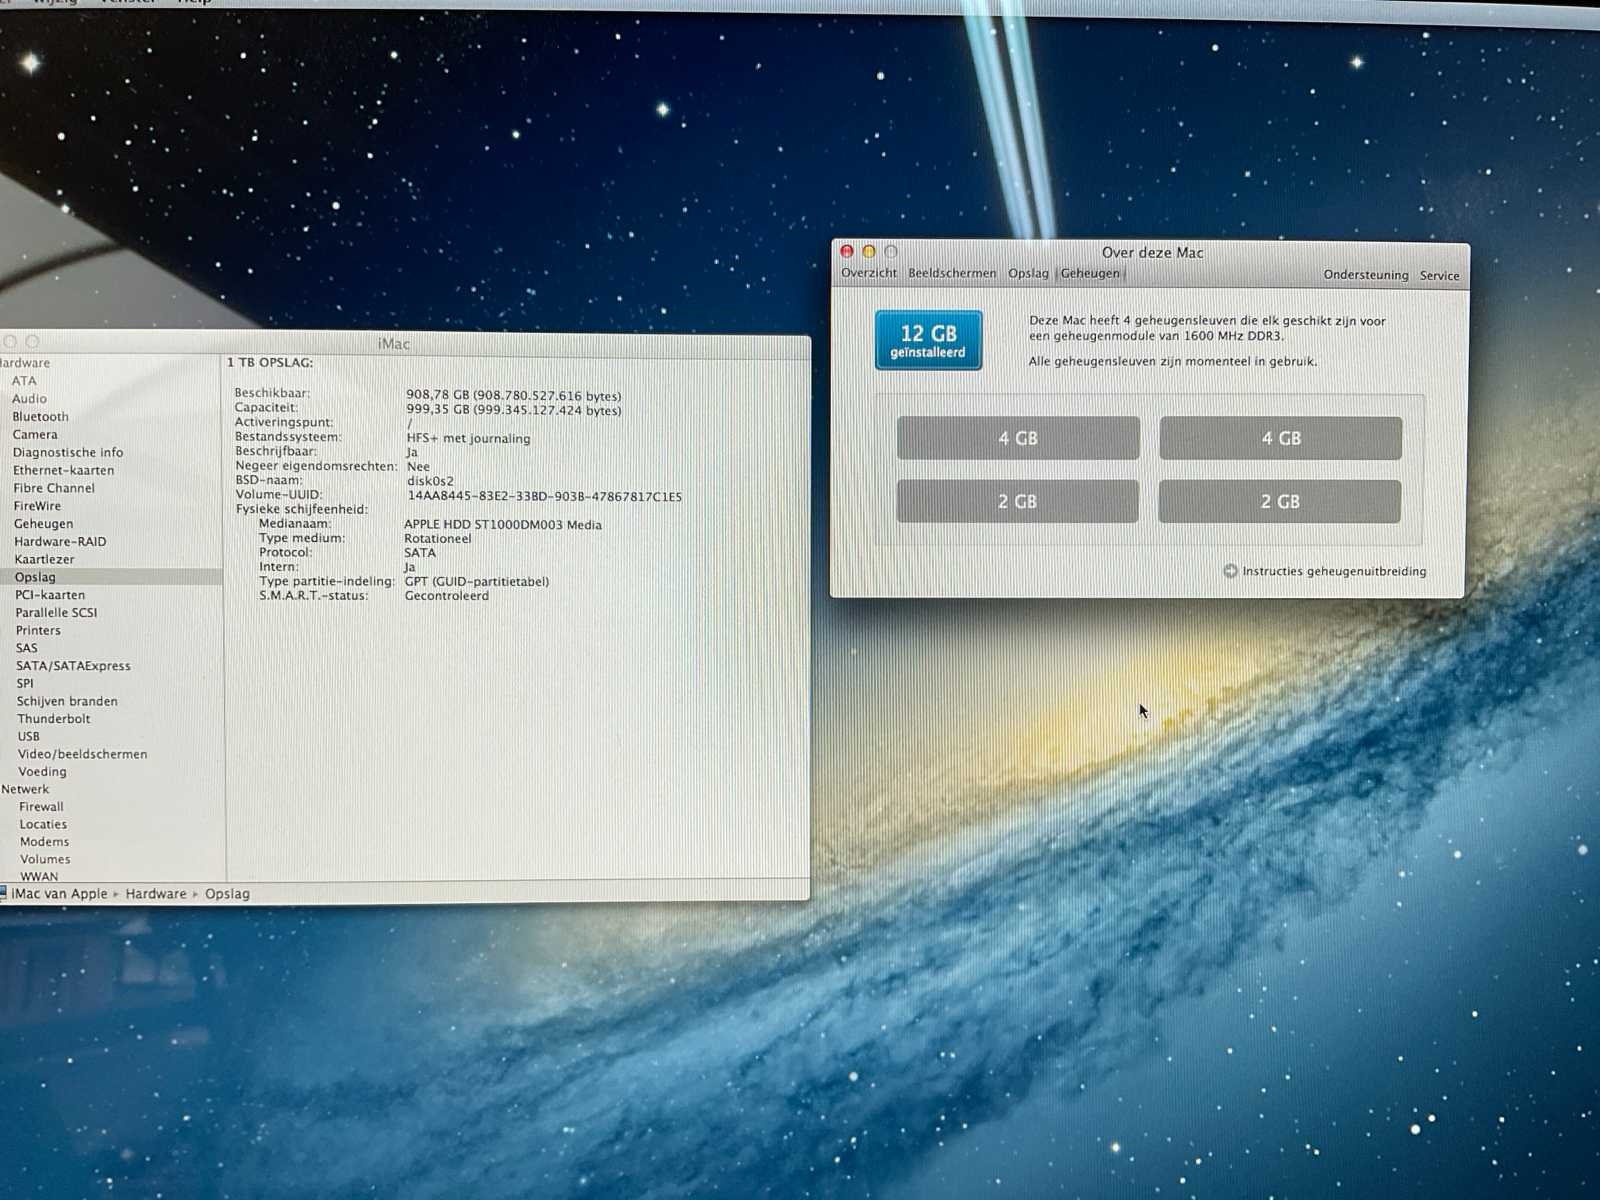
Task: Open the Opslag tab in Over deze Mac
Action: 1028,273
